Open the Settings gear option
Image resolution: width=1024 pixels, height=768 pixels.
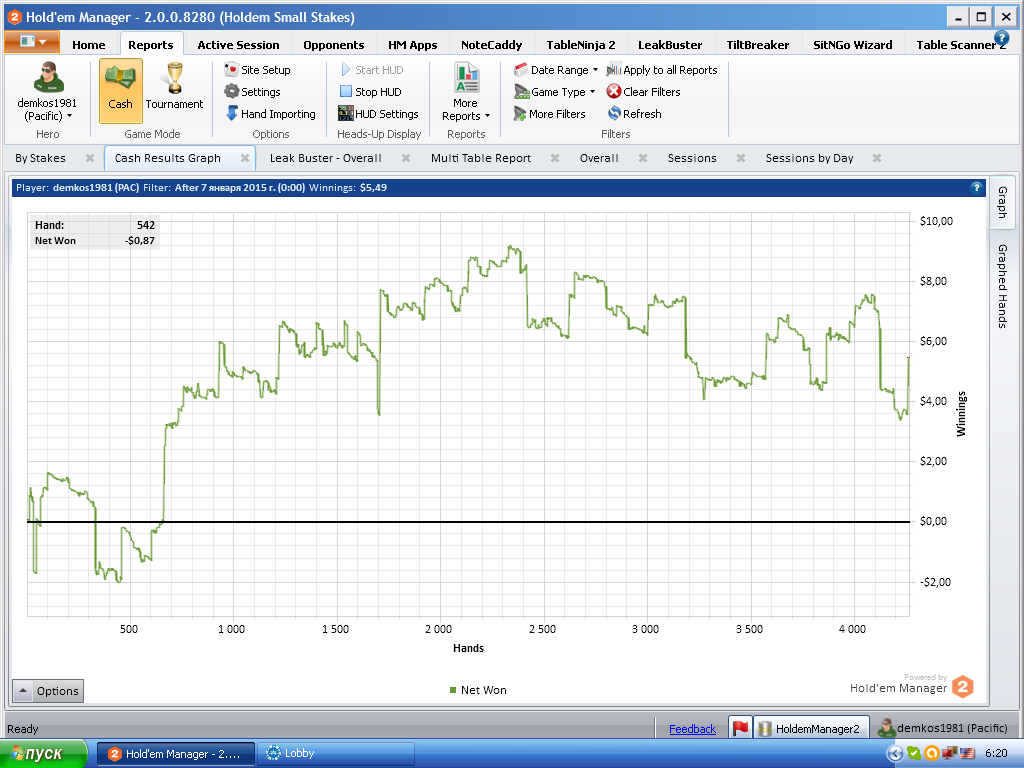[x=252, y=92]
